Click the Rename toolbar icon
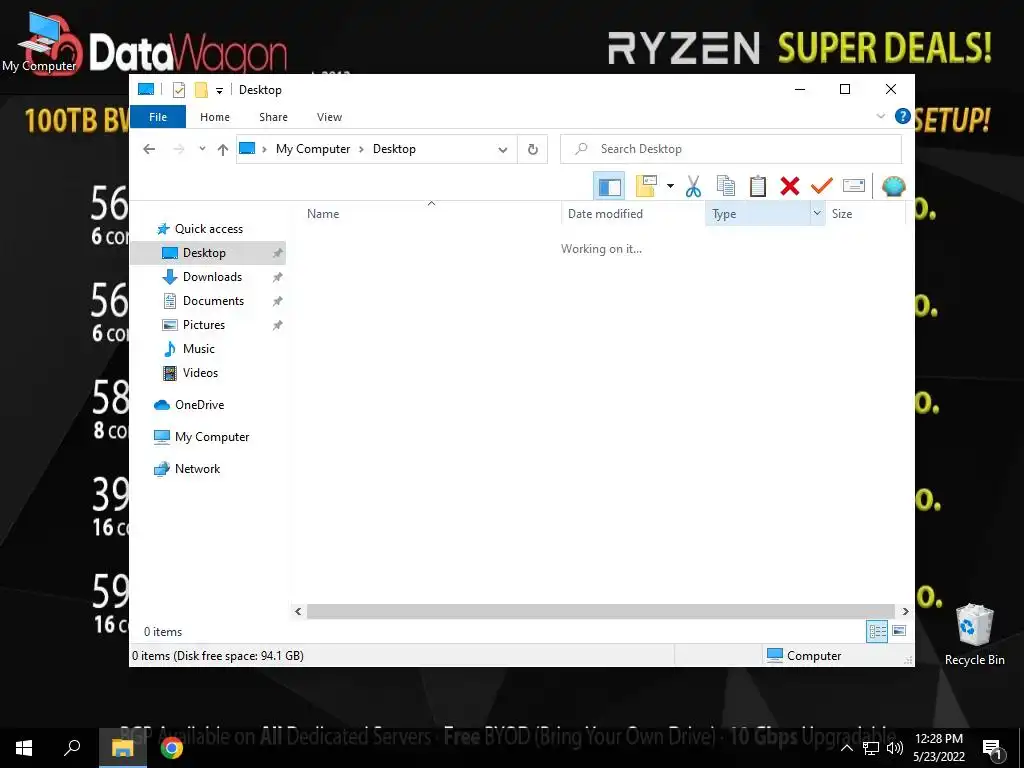This screenshot has height=768, width=1024. point(854,186)
